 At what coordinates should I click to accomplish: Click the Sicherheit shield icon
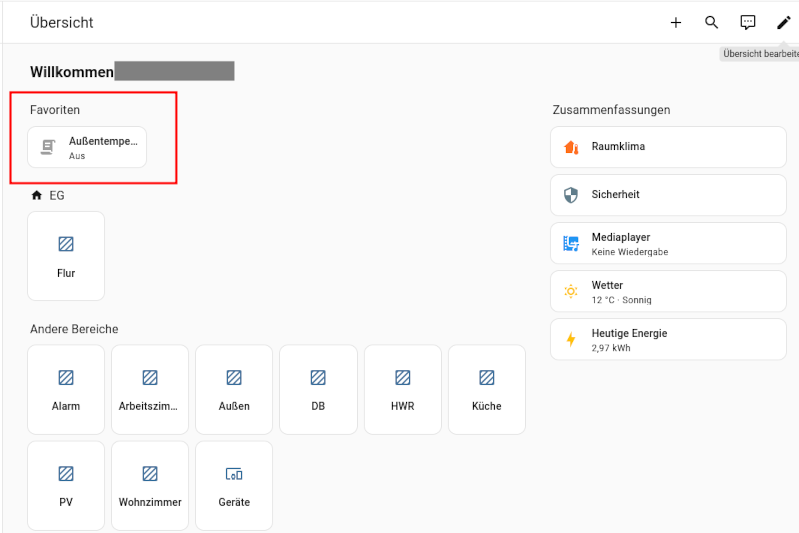pos(571,195)
